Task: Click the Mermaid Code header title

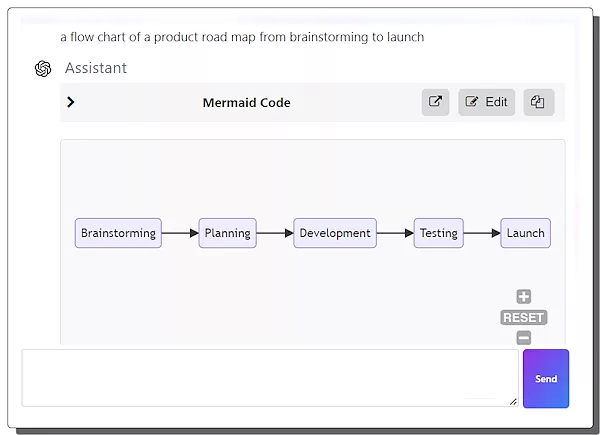Action: [246, 102]
